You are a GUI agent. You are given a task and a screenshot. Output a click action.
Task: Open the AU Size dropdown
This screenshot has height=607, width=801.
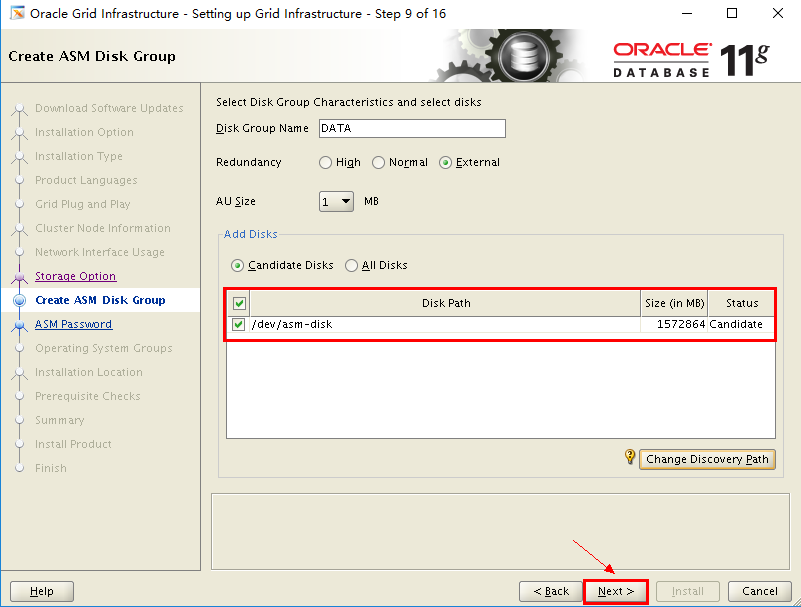(336, 201)
